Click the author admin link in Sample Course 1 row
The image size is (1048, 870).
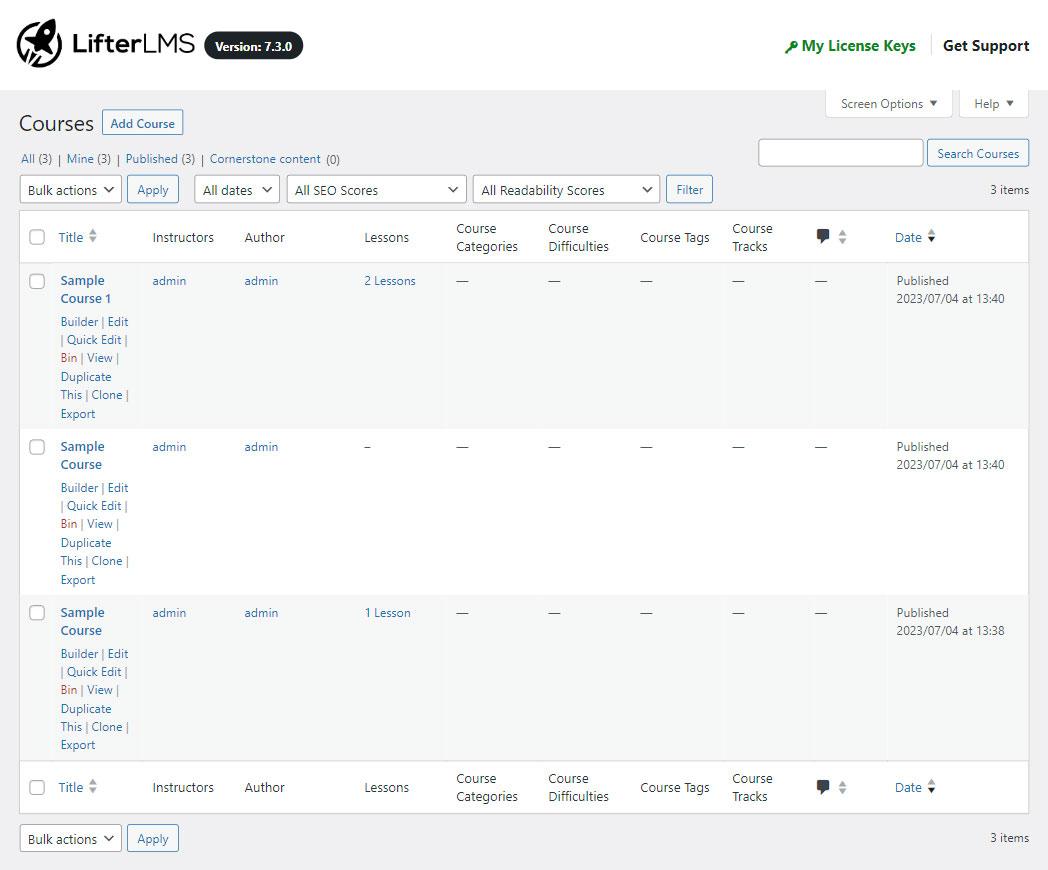(x=261, y=281)
